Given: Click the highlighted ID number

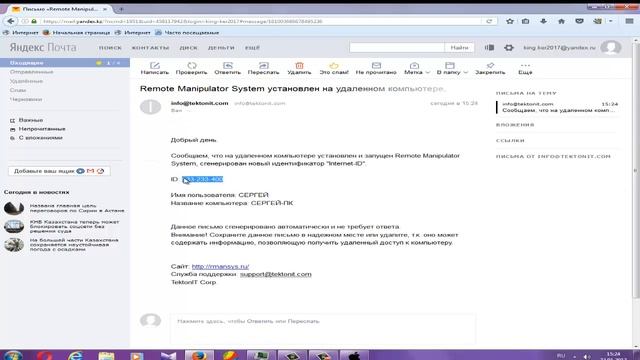Looking at the screenshot, I should (x=202, y=179).
